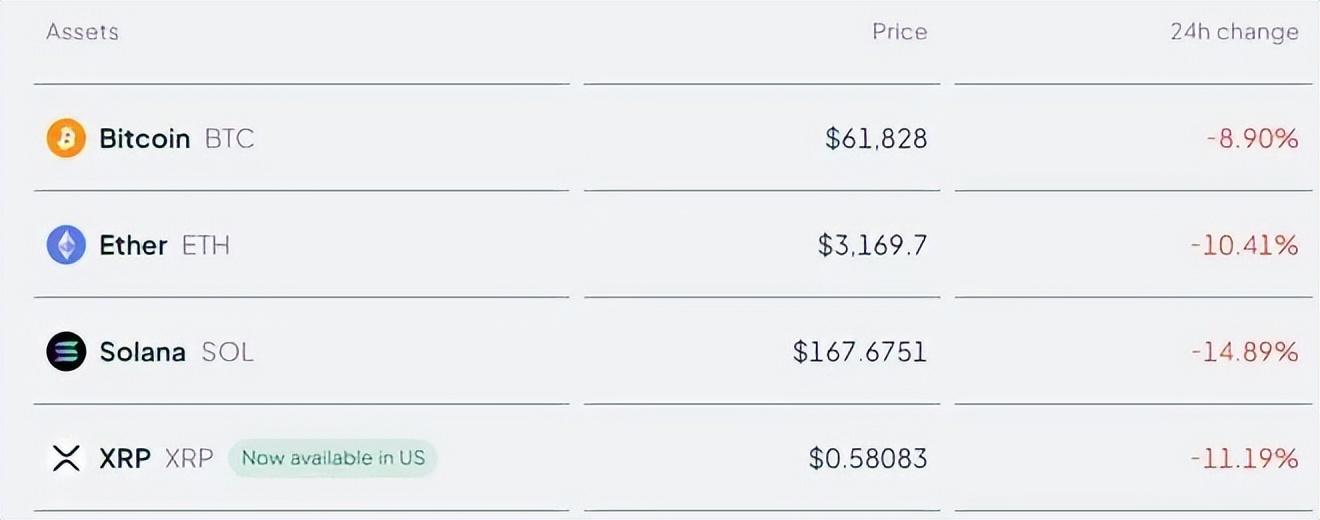Screen dimensions: 1320x520
Task: Click the XRP X-shaped logo icon
Action: (66, 459)
